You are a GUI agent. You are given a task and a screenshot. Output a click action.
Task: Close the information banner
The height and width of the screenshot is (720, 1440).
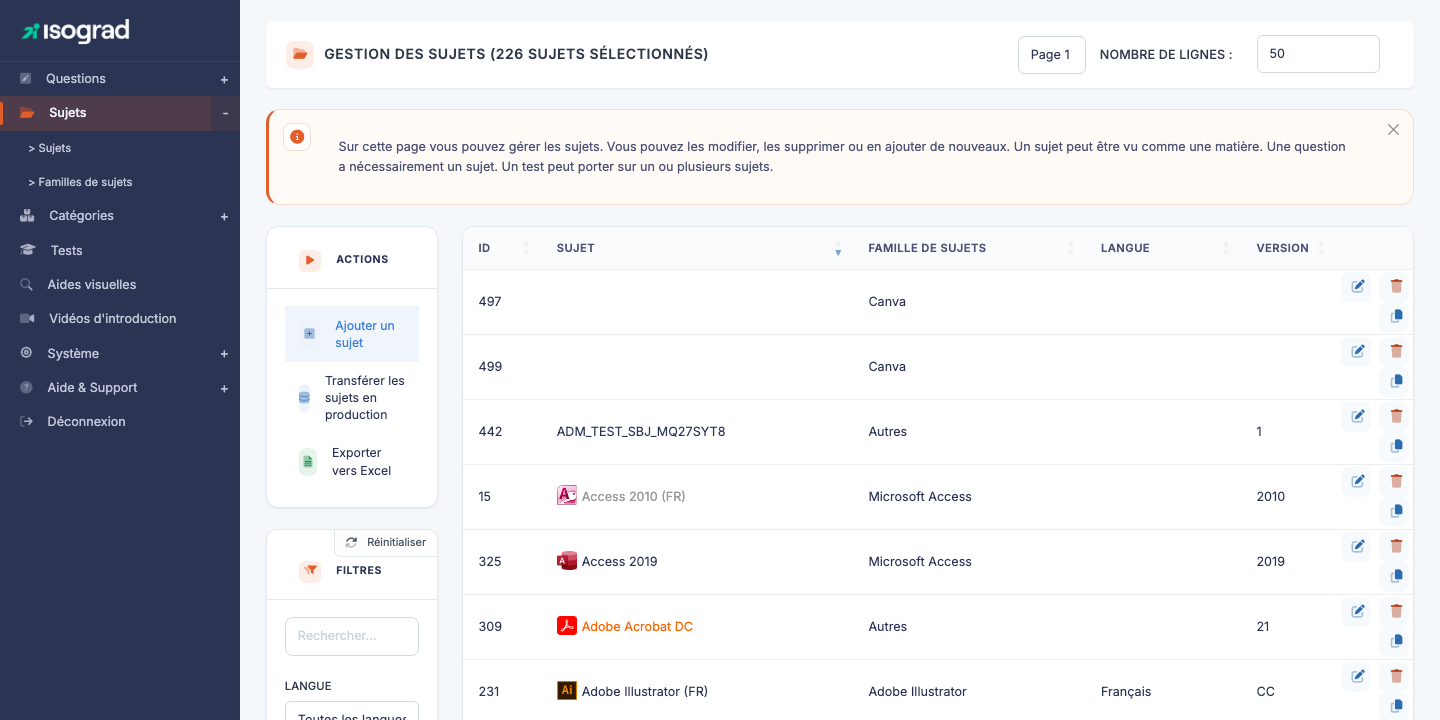click(x=1393, y=130)
